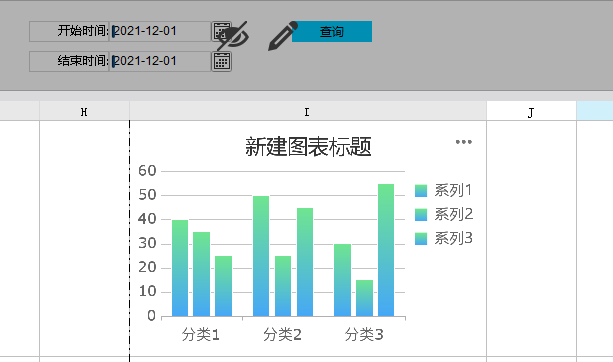613x362 pixels.
Task: Click the tallest bar in 分类3
Action: (x=386, y=250)
